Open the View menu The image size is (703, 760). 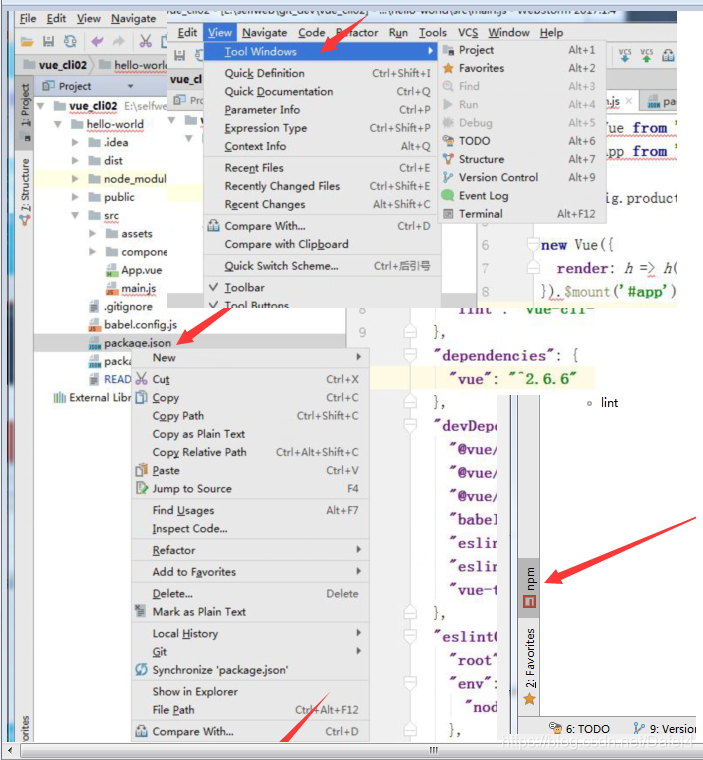[x=220, y=32]
